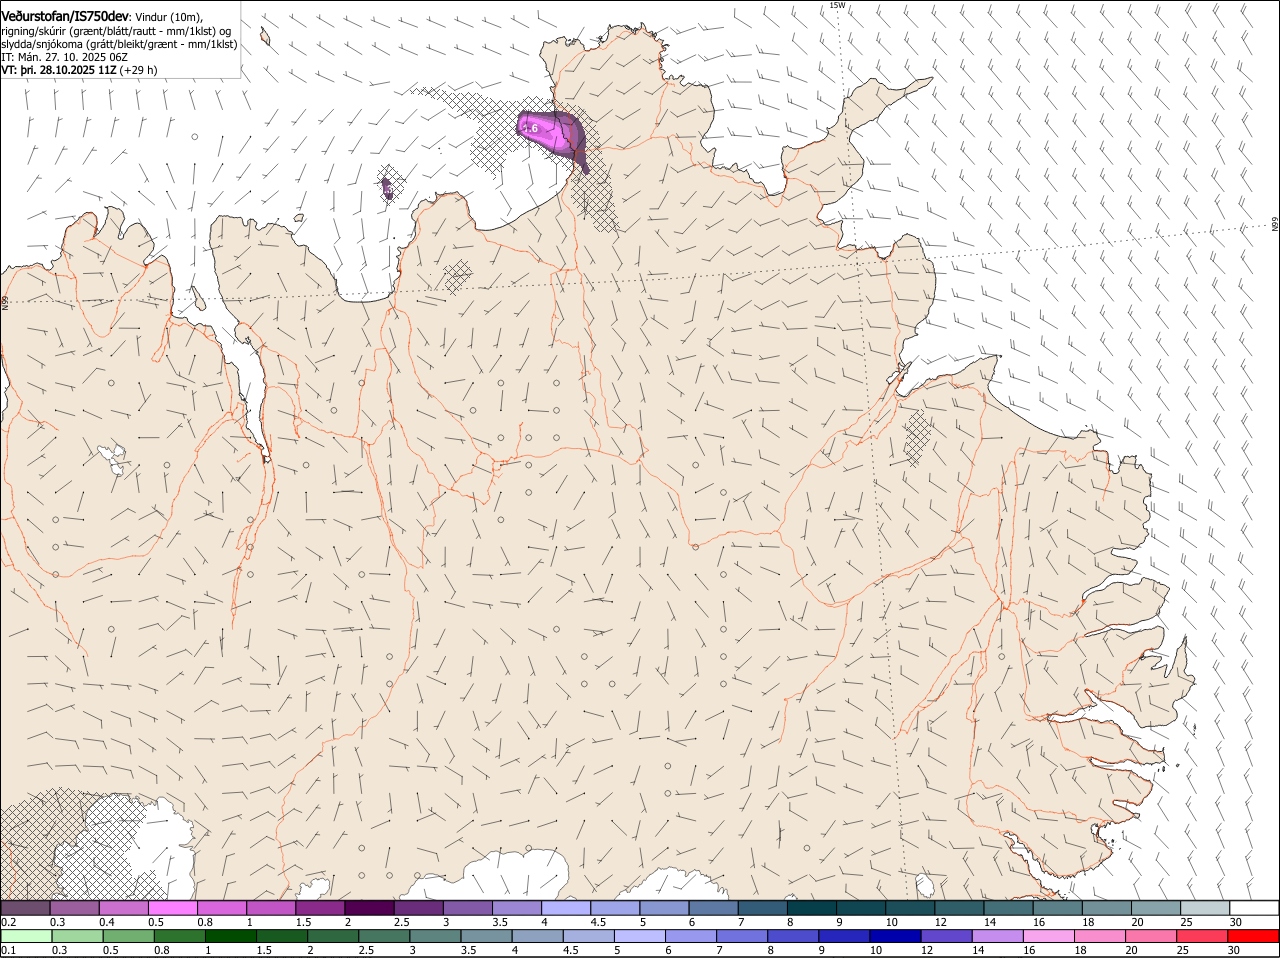Pick upper legend swatch between 4 and 4.5
1280x958 pixels.
coord(566,908)
